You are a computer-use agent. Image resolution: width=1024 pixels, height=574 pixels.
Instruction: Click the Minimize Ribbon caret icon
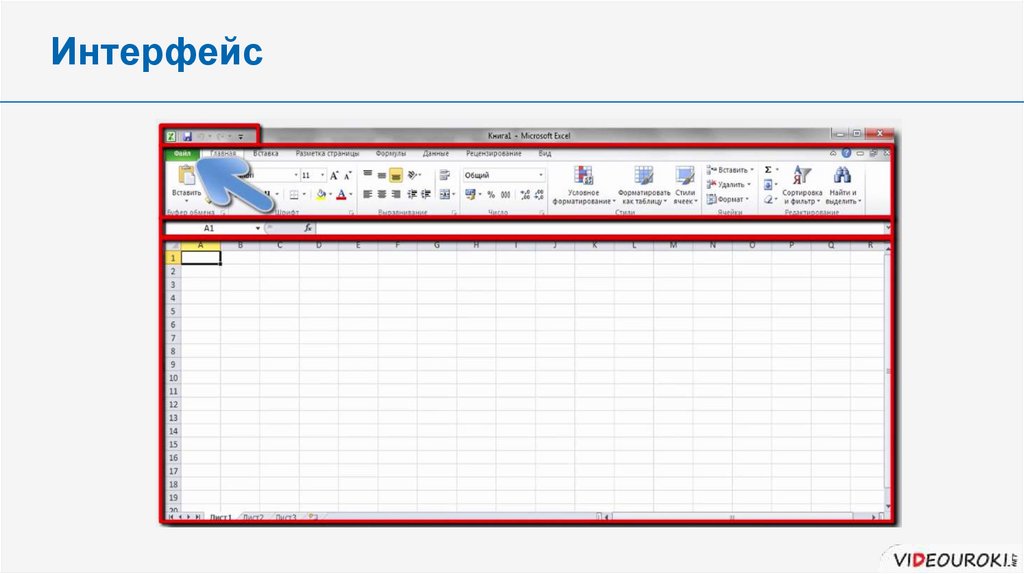pos(833,153)
